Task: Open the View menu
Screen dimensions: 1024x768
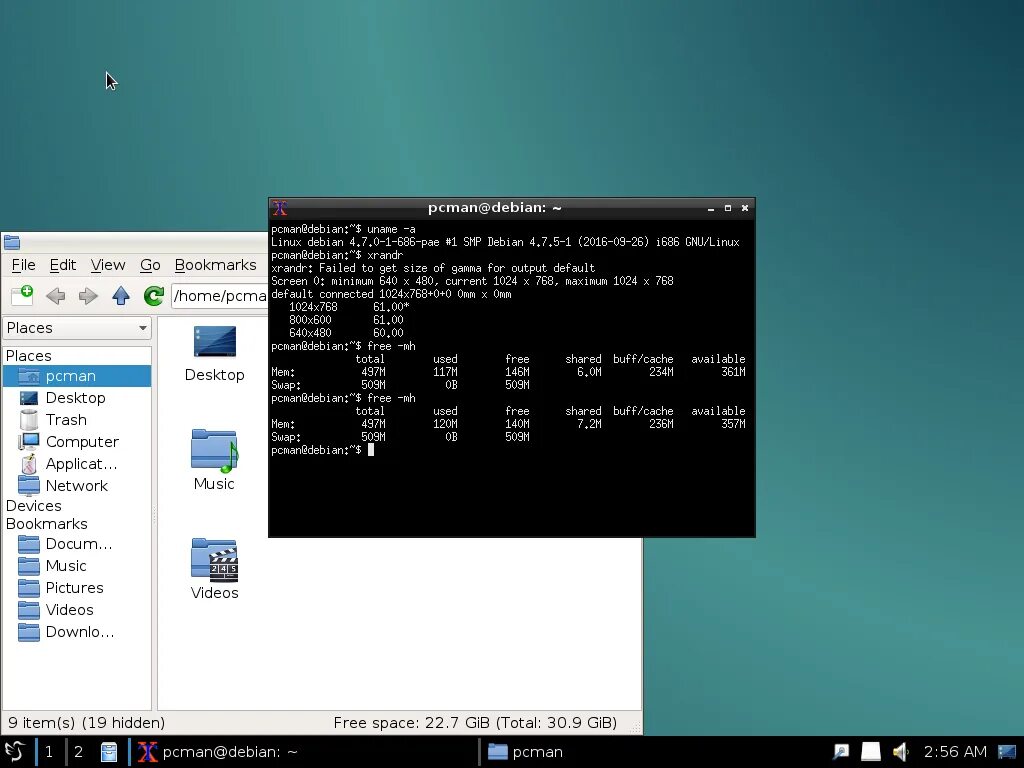Action: (x=108, y=265)
